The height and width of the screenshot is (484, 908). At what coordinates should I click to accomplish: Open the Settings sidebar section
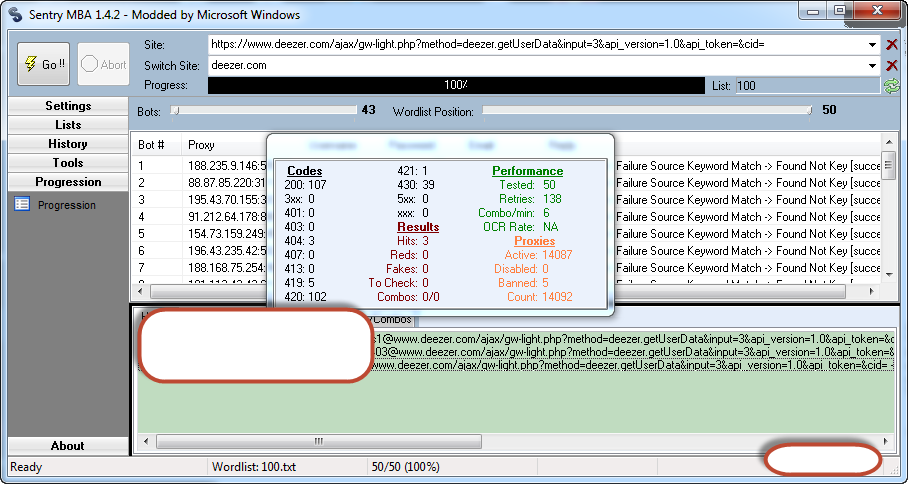[x=68, y=106]
